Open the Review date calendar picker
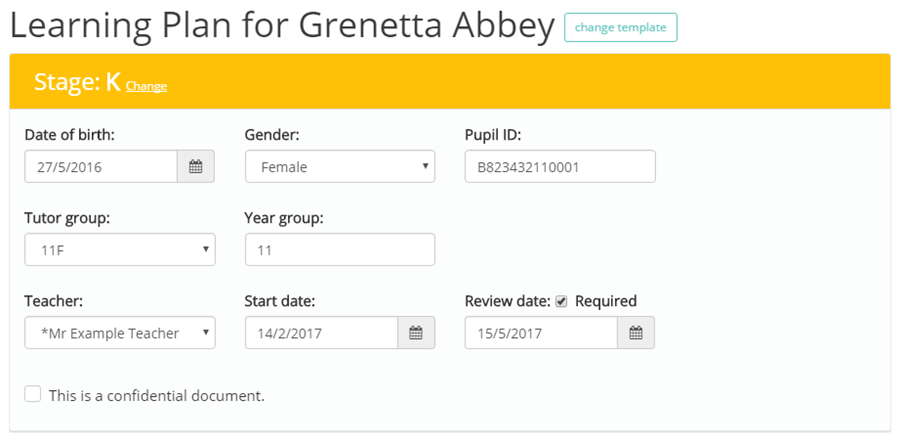Viewport: 902px width, 445px height. [636, 333]
